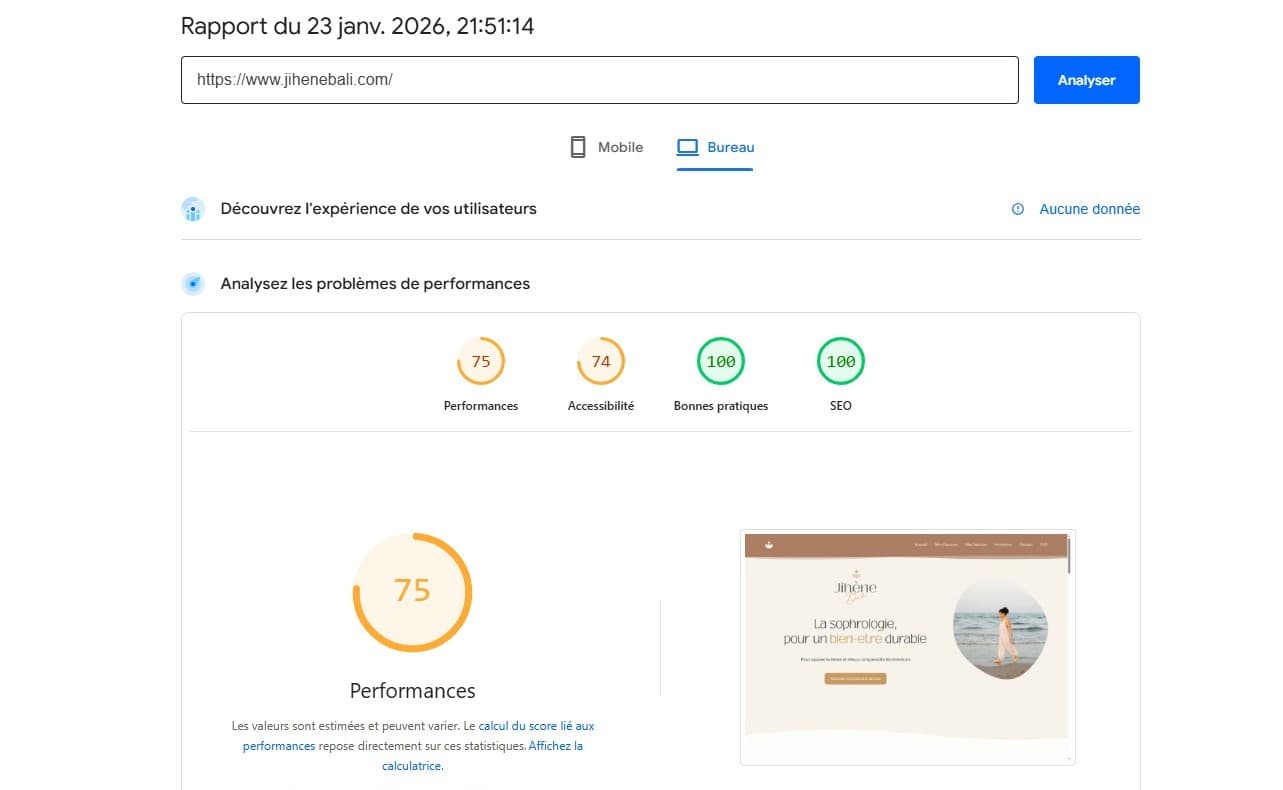This screenshot has height=790, width=1283.
Task: Click the Découvrez l'expérience de vos utilisateurs heading
Action: click(378, 209)
